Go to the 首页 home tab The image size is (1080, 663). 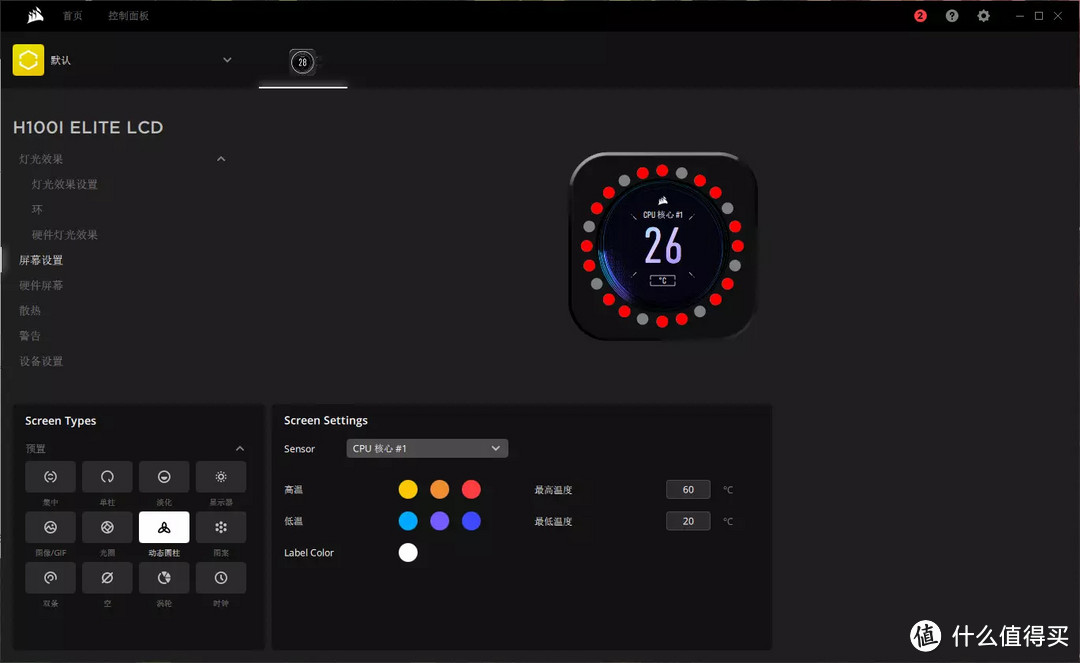72,15
